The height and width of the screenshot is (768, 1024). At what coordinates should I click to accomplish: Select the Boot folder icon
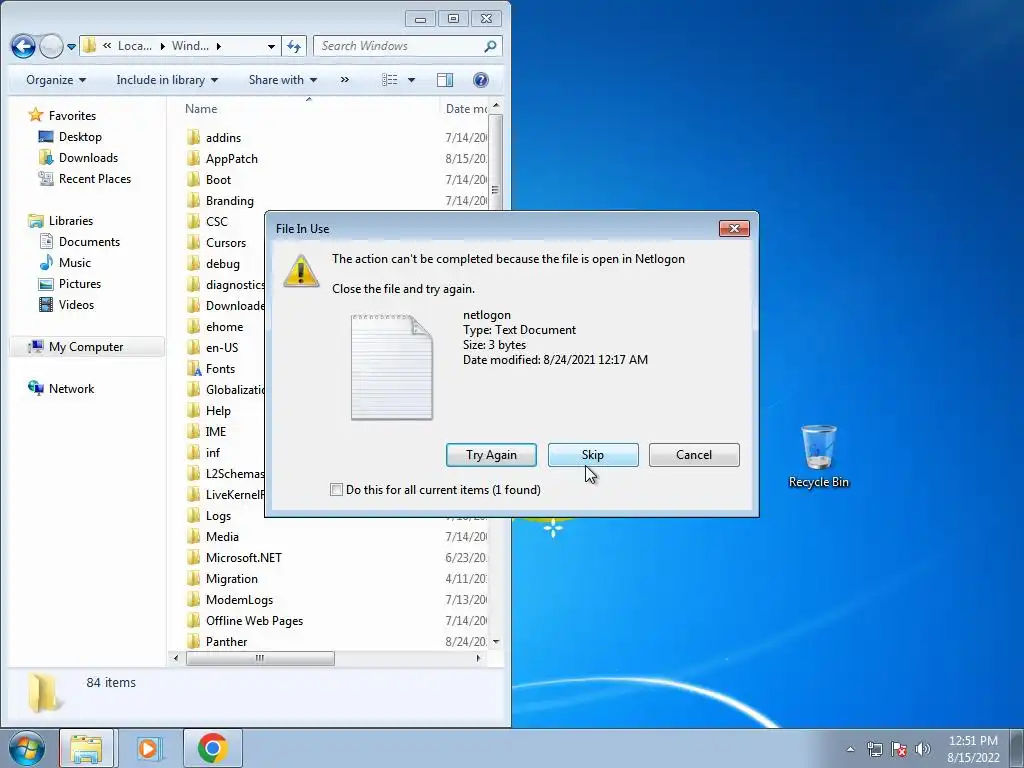(193, 179)
